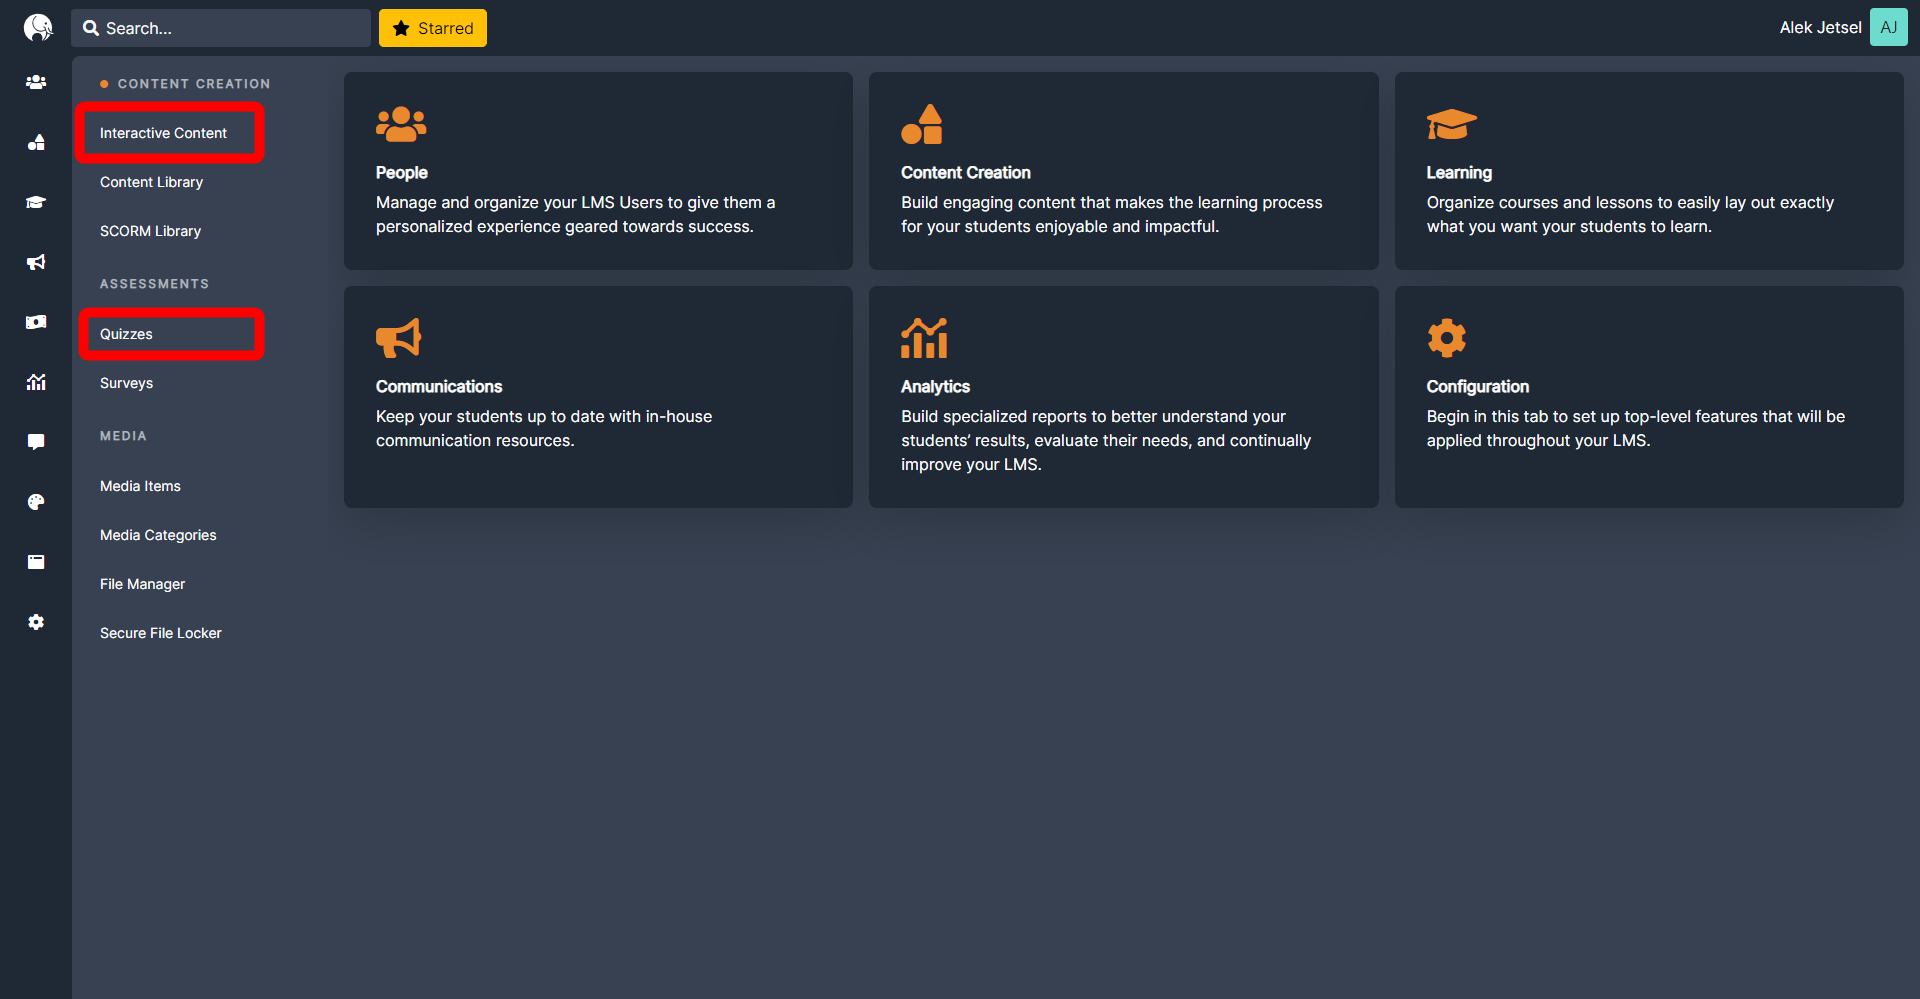Open the Communications card title
1920x999 pixels.
[x=439, y=386]
